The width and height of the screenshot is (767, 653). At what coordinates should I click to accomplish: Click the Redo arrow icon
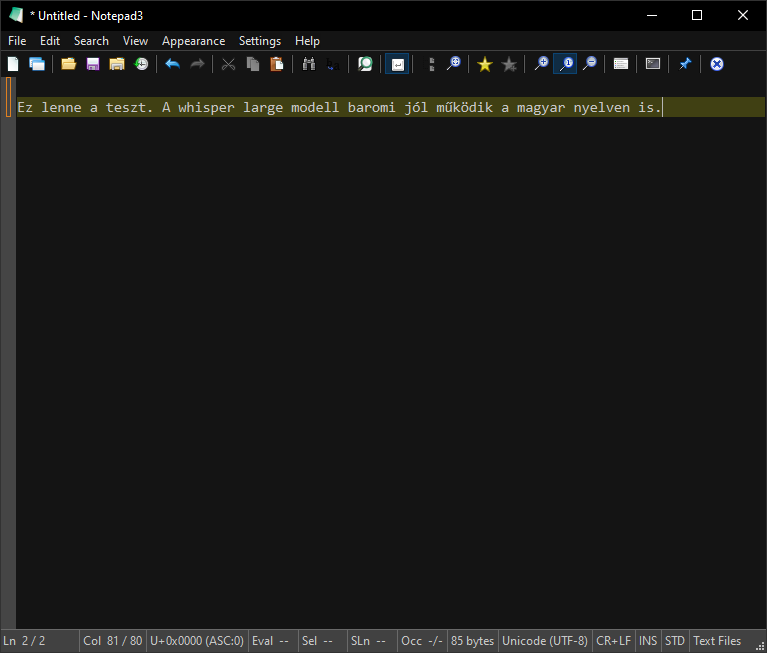197,64
